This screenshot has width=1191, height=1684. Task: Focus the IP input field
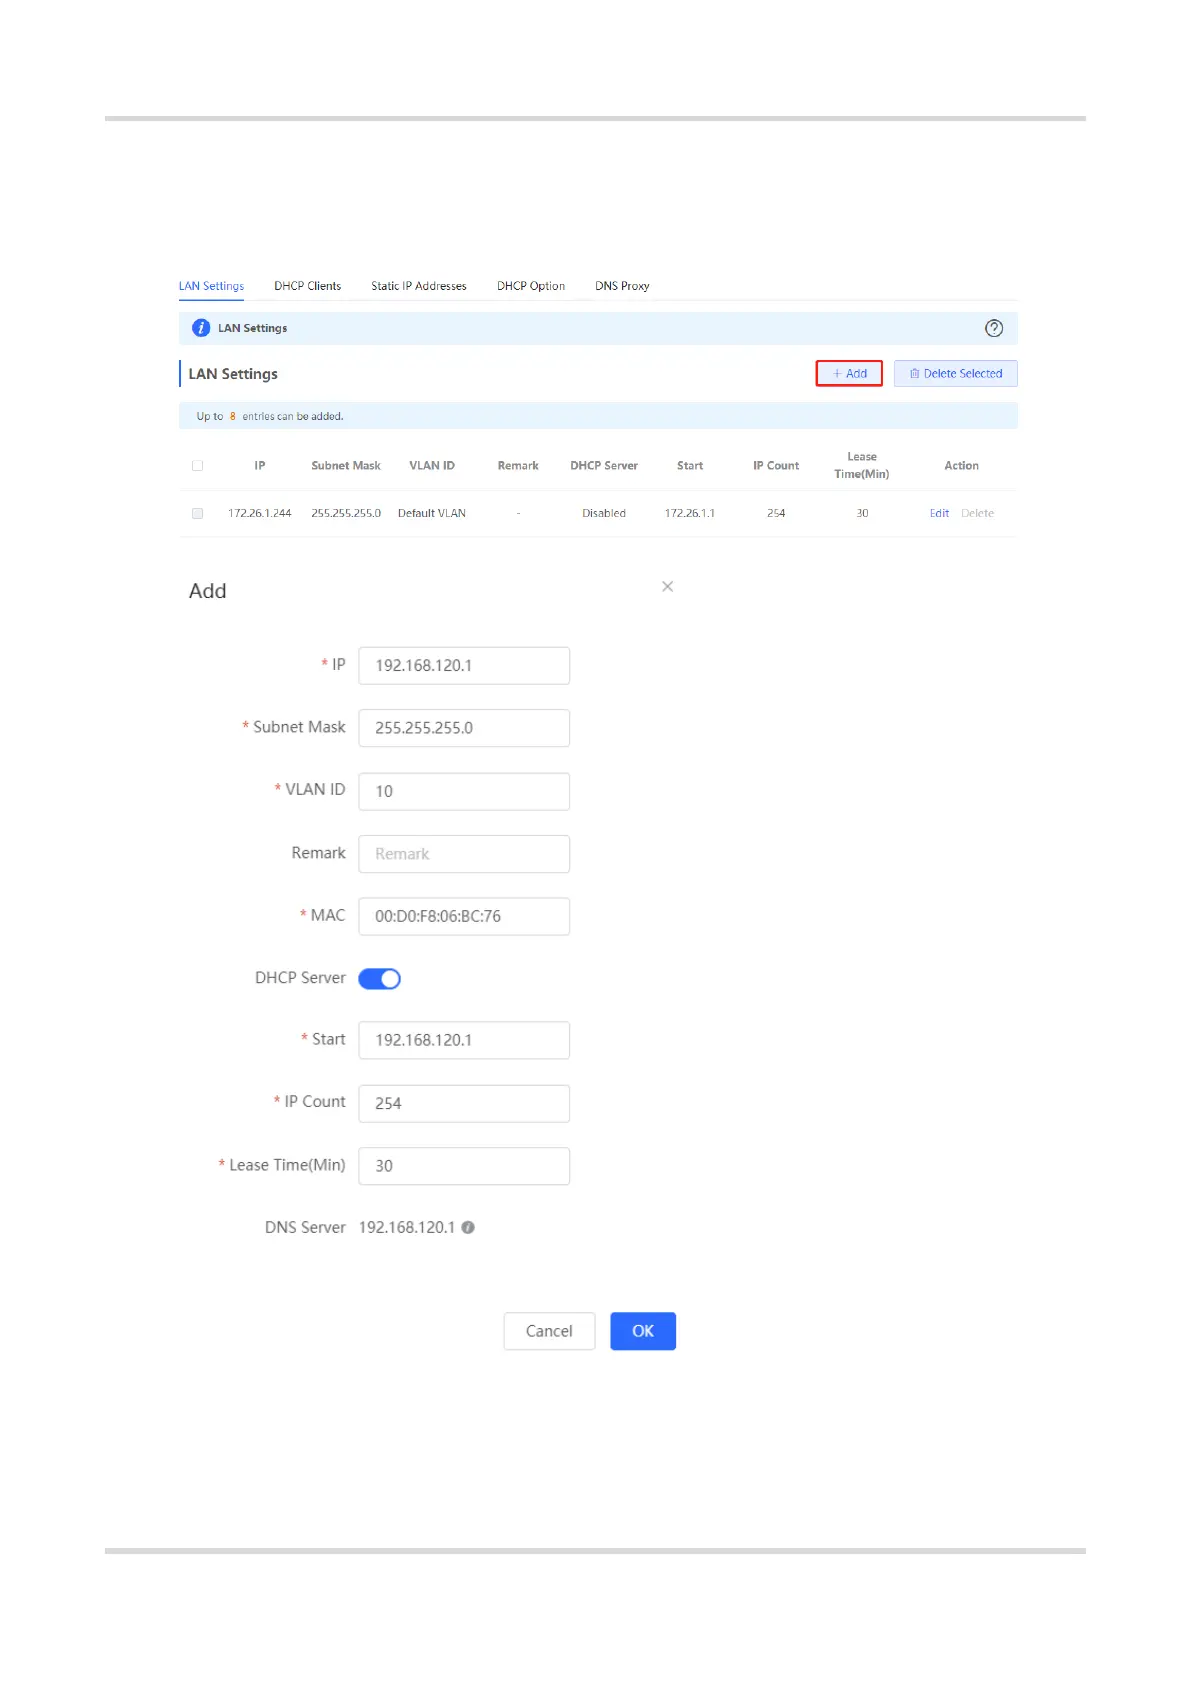pyautogui.click(x=464, y=666)
